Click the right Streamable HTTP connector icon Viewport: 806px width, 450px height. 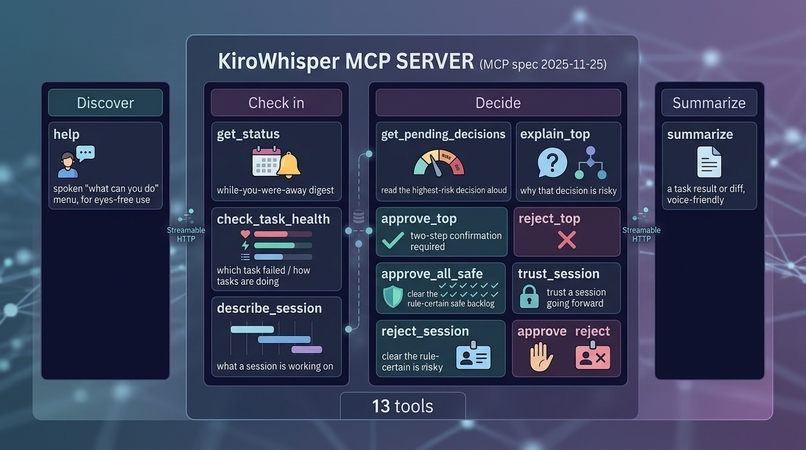point(642,215)
